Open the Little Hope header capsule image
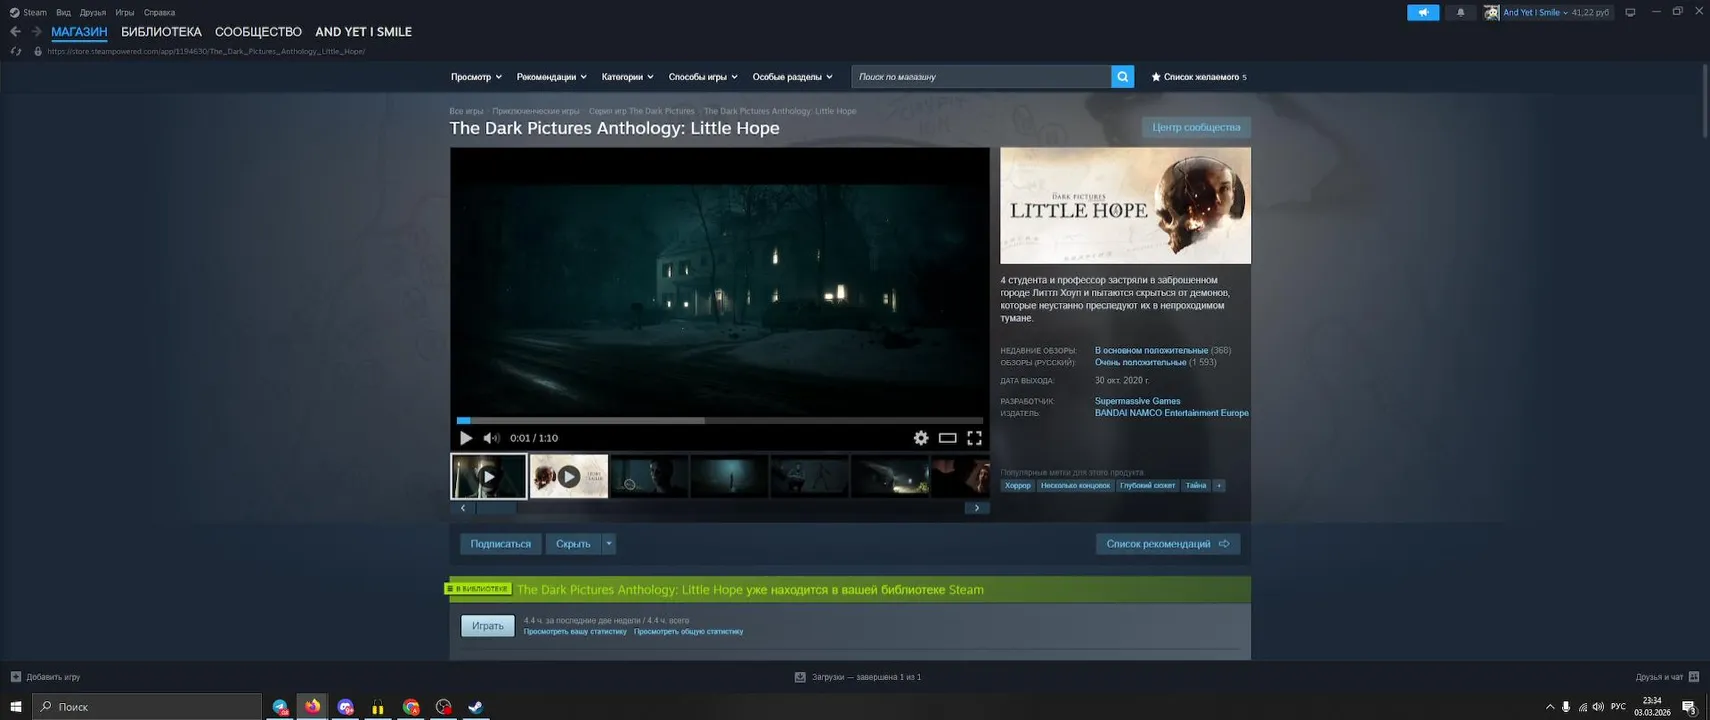 click(1125, 206)
